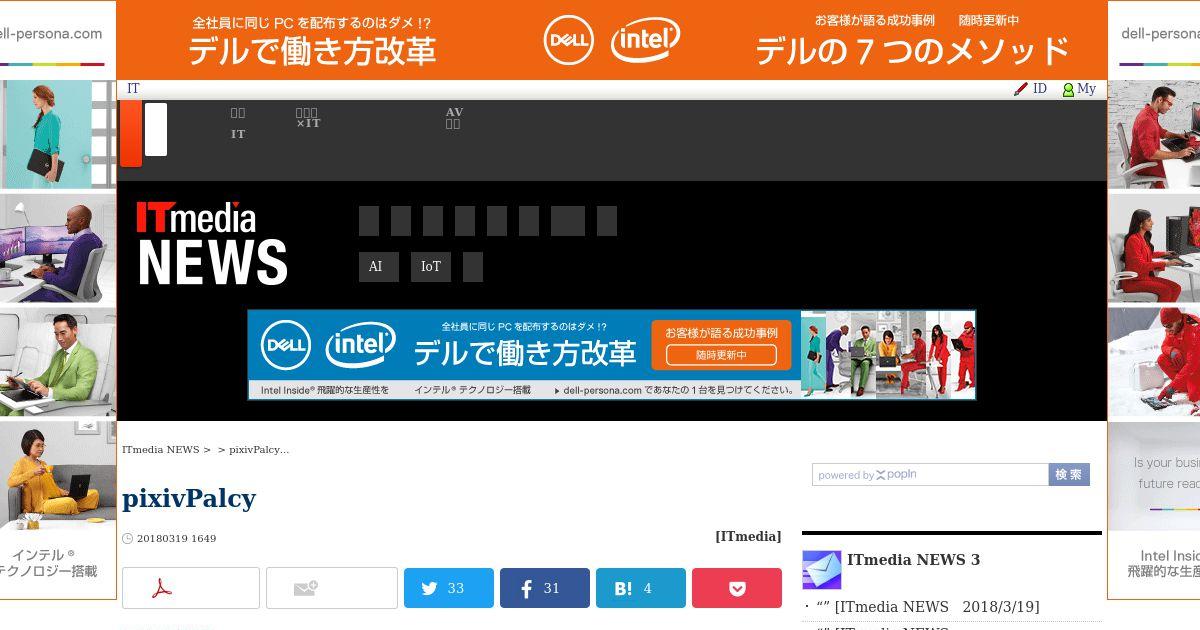The image size is (1200, 630).
Task: Click the wide blank tab in the category row
Action: pos(568,221)
